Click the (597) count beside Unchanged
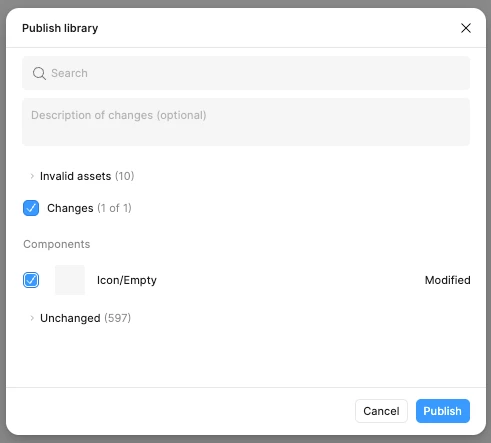Viewport: 491px width, 443px height. click(x=118, y=318)
